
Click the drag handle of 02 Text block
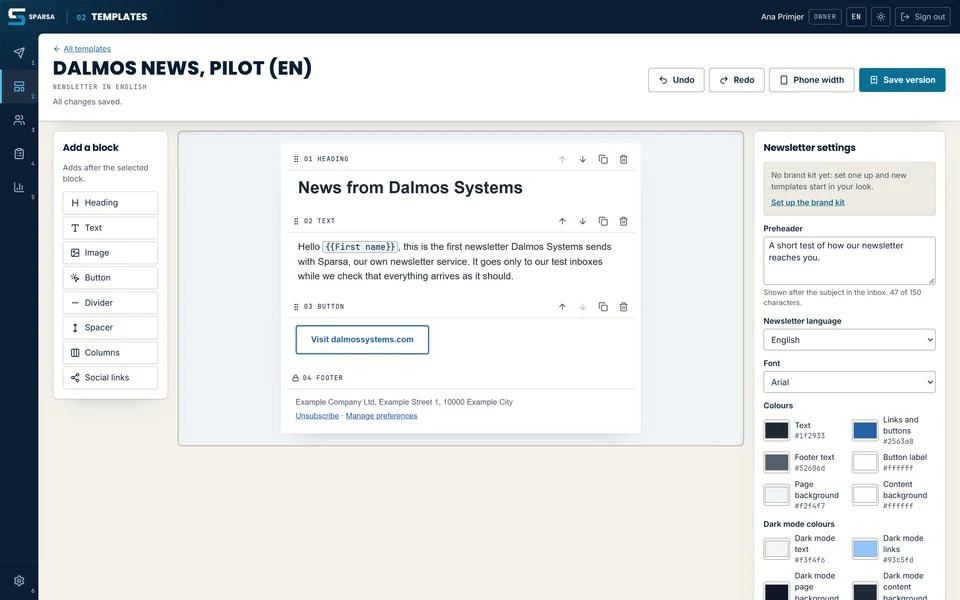pos(296,221)
